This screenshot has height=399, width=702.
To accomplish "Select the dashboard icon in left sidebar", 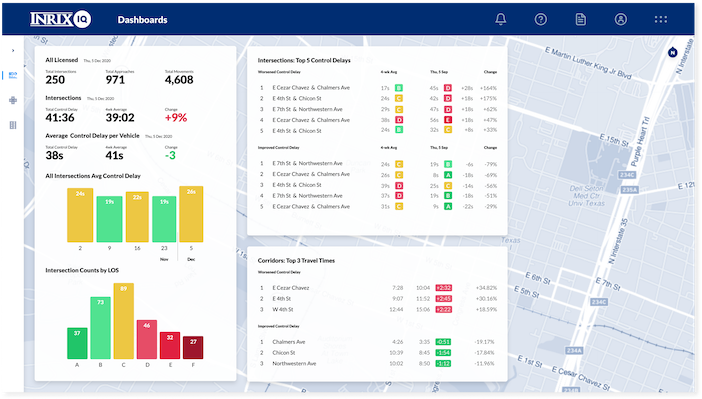I will click(13, 75).
